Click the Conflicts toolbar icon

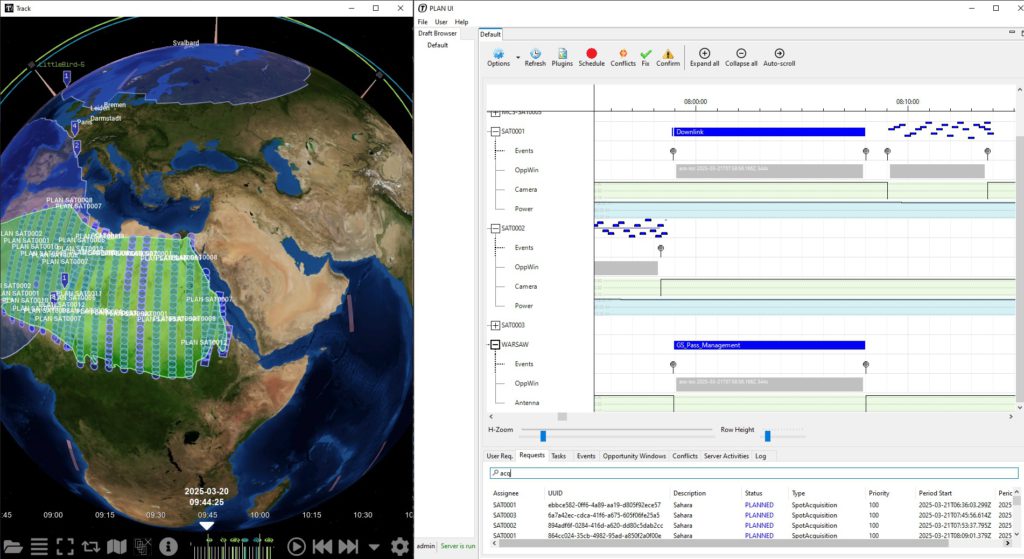coord(622,54)
